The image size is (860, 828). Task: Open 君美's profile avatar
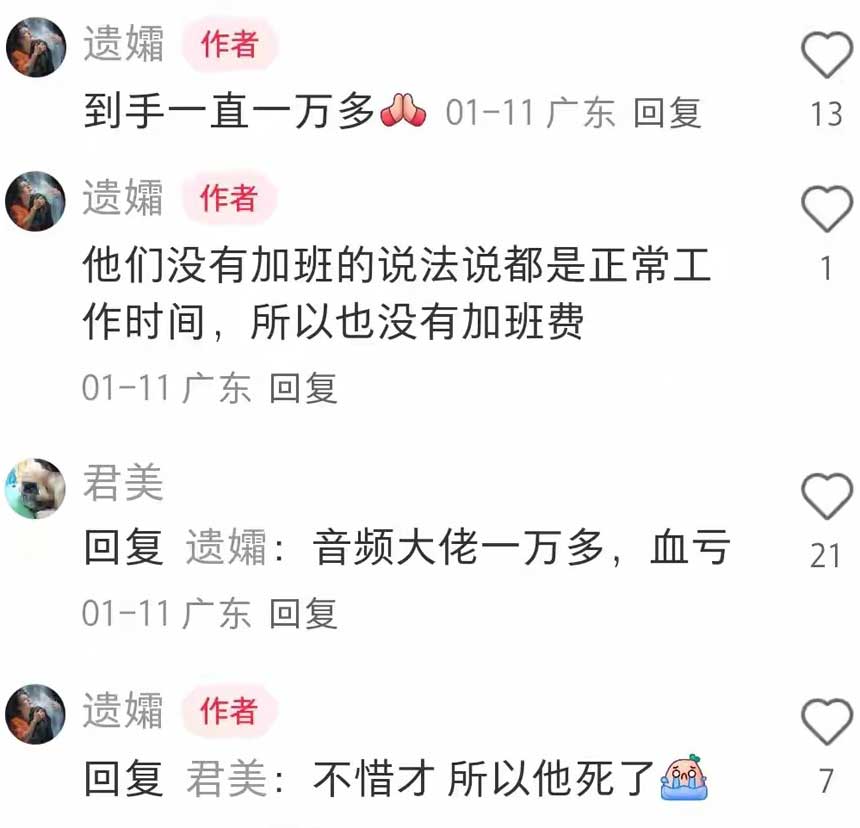coord(36,489)
